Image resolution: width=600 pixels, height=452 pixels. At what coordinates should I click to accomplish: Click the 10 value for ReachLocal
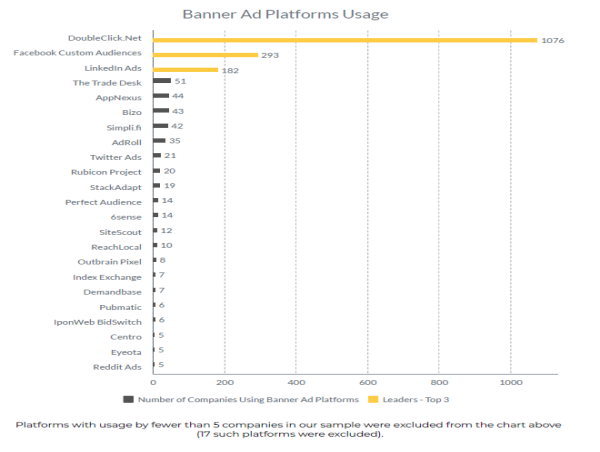[166, 245]
